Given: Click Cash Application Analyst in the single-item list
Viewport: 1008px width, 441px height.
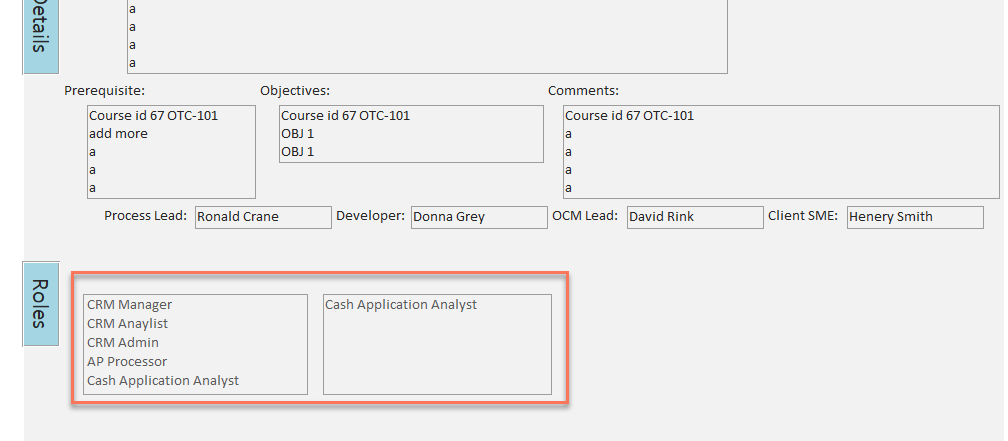Looking at the screenshot, I should pos(401,305).
